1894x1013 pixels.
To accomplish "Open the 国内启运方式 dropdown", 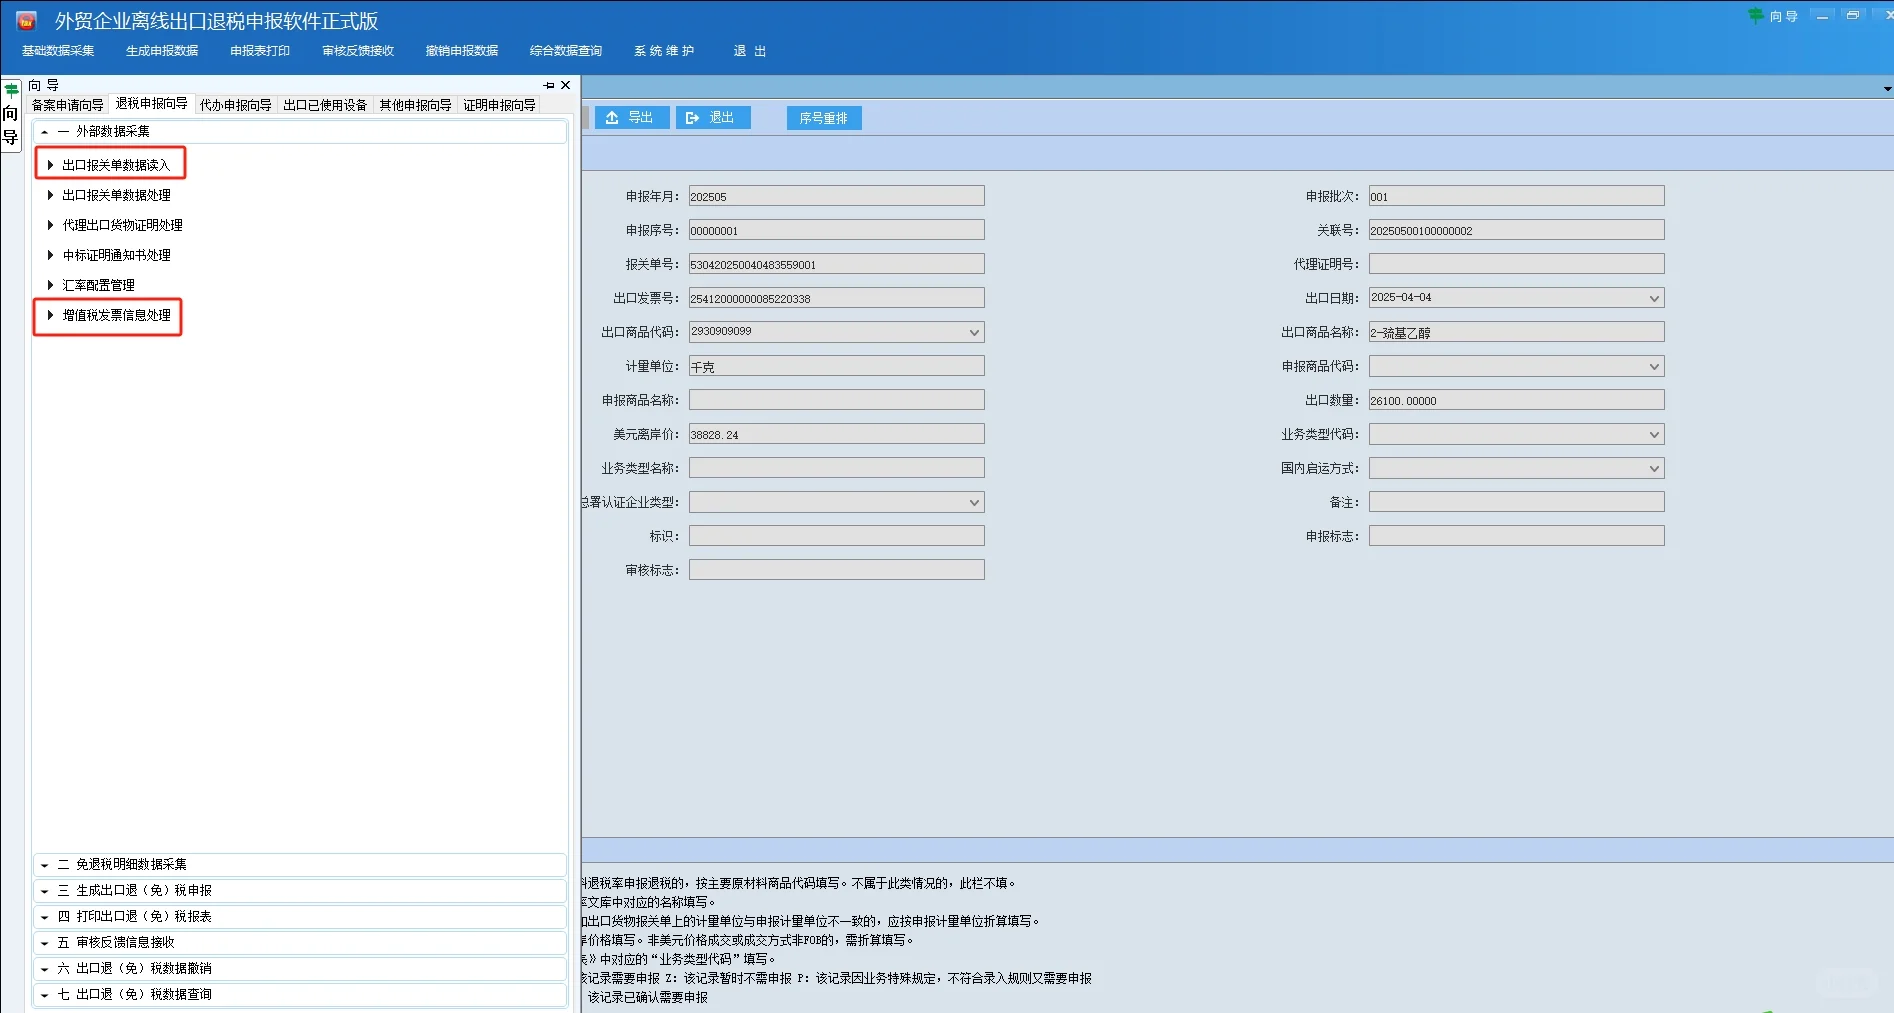I will [x=1654, y=468].
